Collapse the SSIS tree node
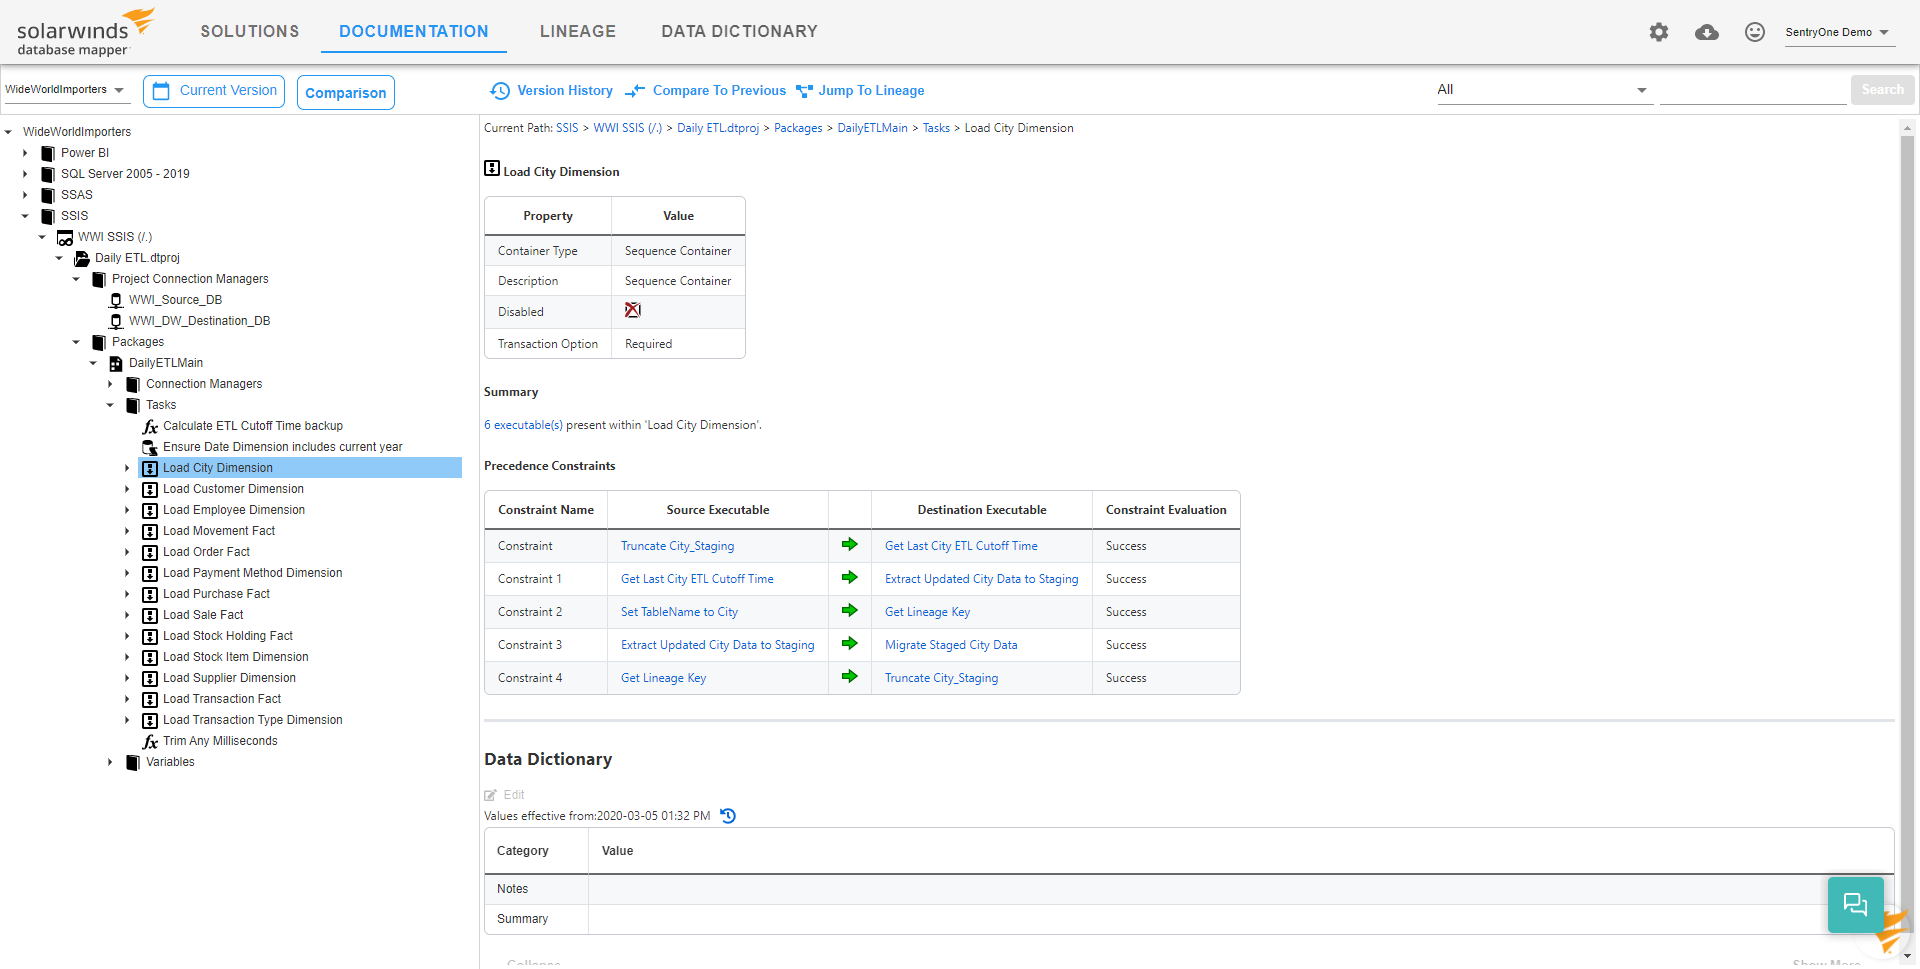The height and width of the screenshot is (969, 1920). click(x=25, y=216)
